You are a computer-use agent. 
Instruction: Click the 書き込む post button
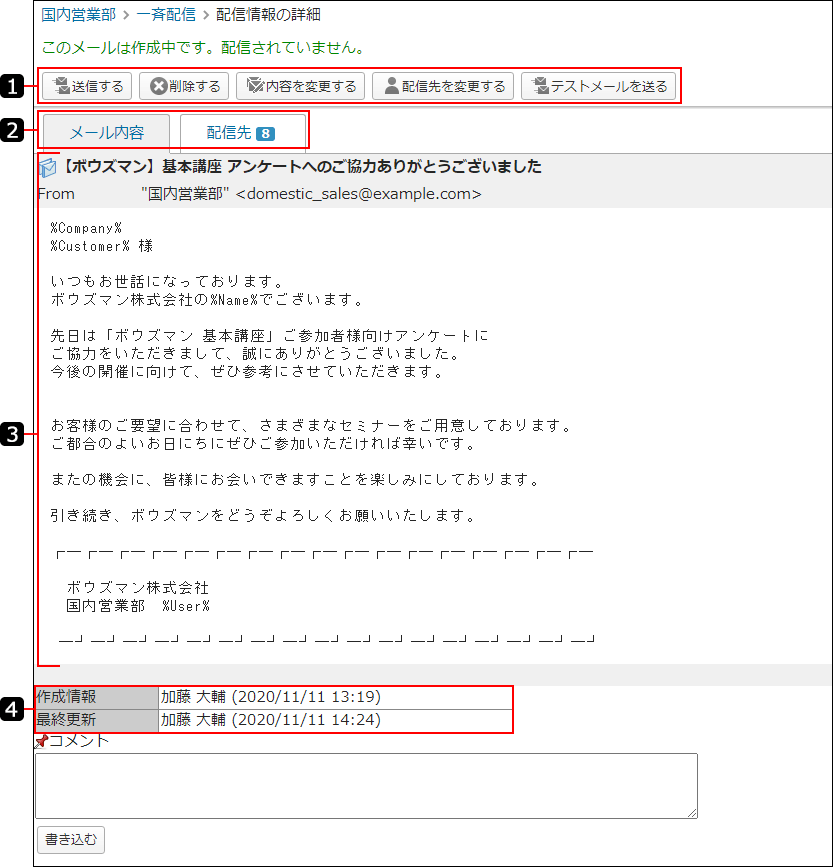point(71,839)
